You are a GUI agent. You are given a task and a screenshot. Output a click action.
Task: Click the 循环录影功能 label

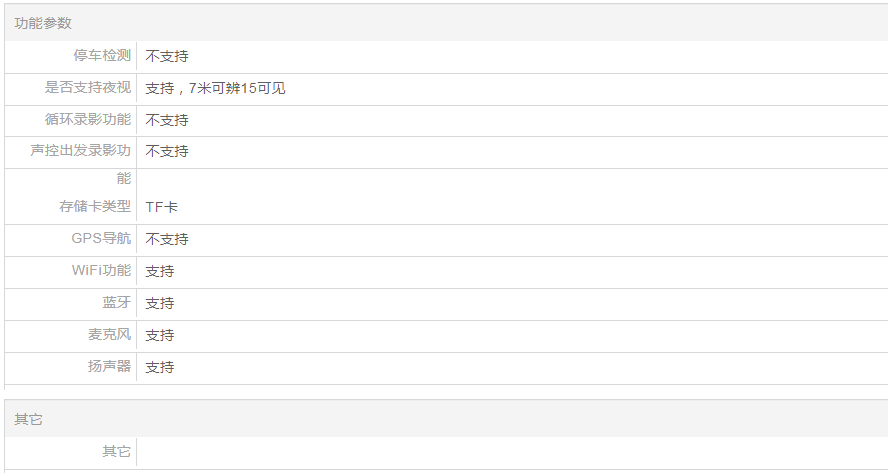(88, 120)
